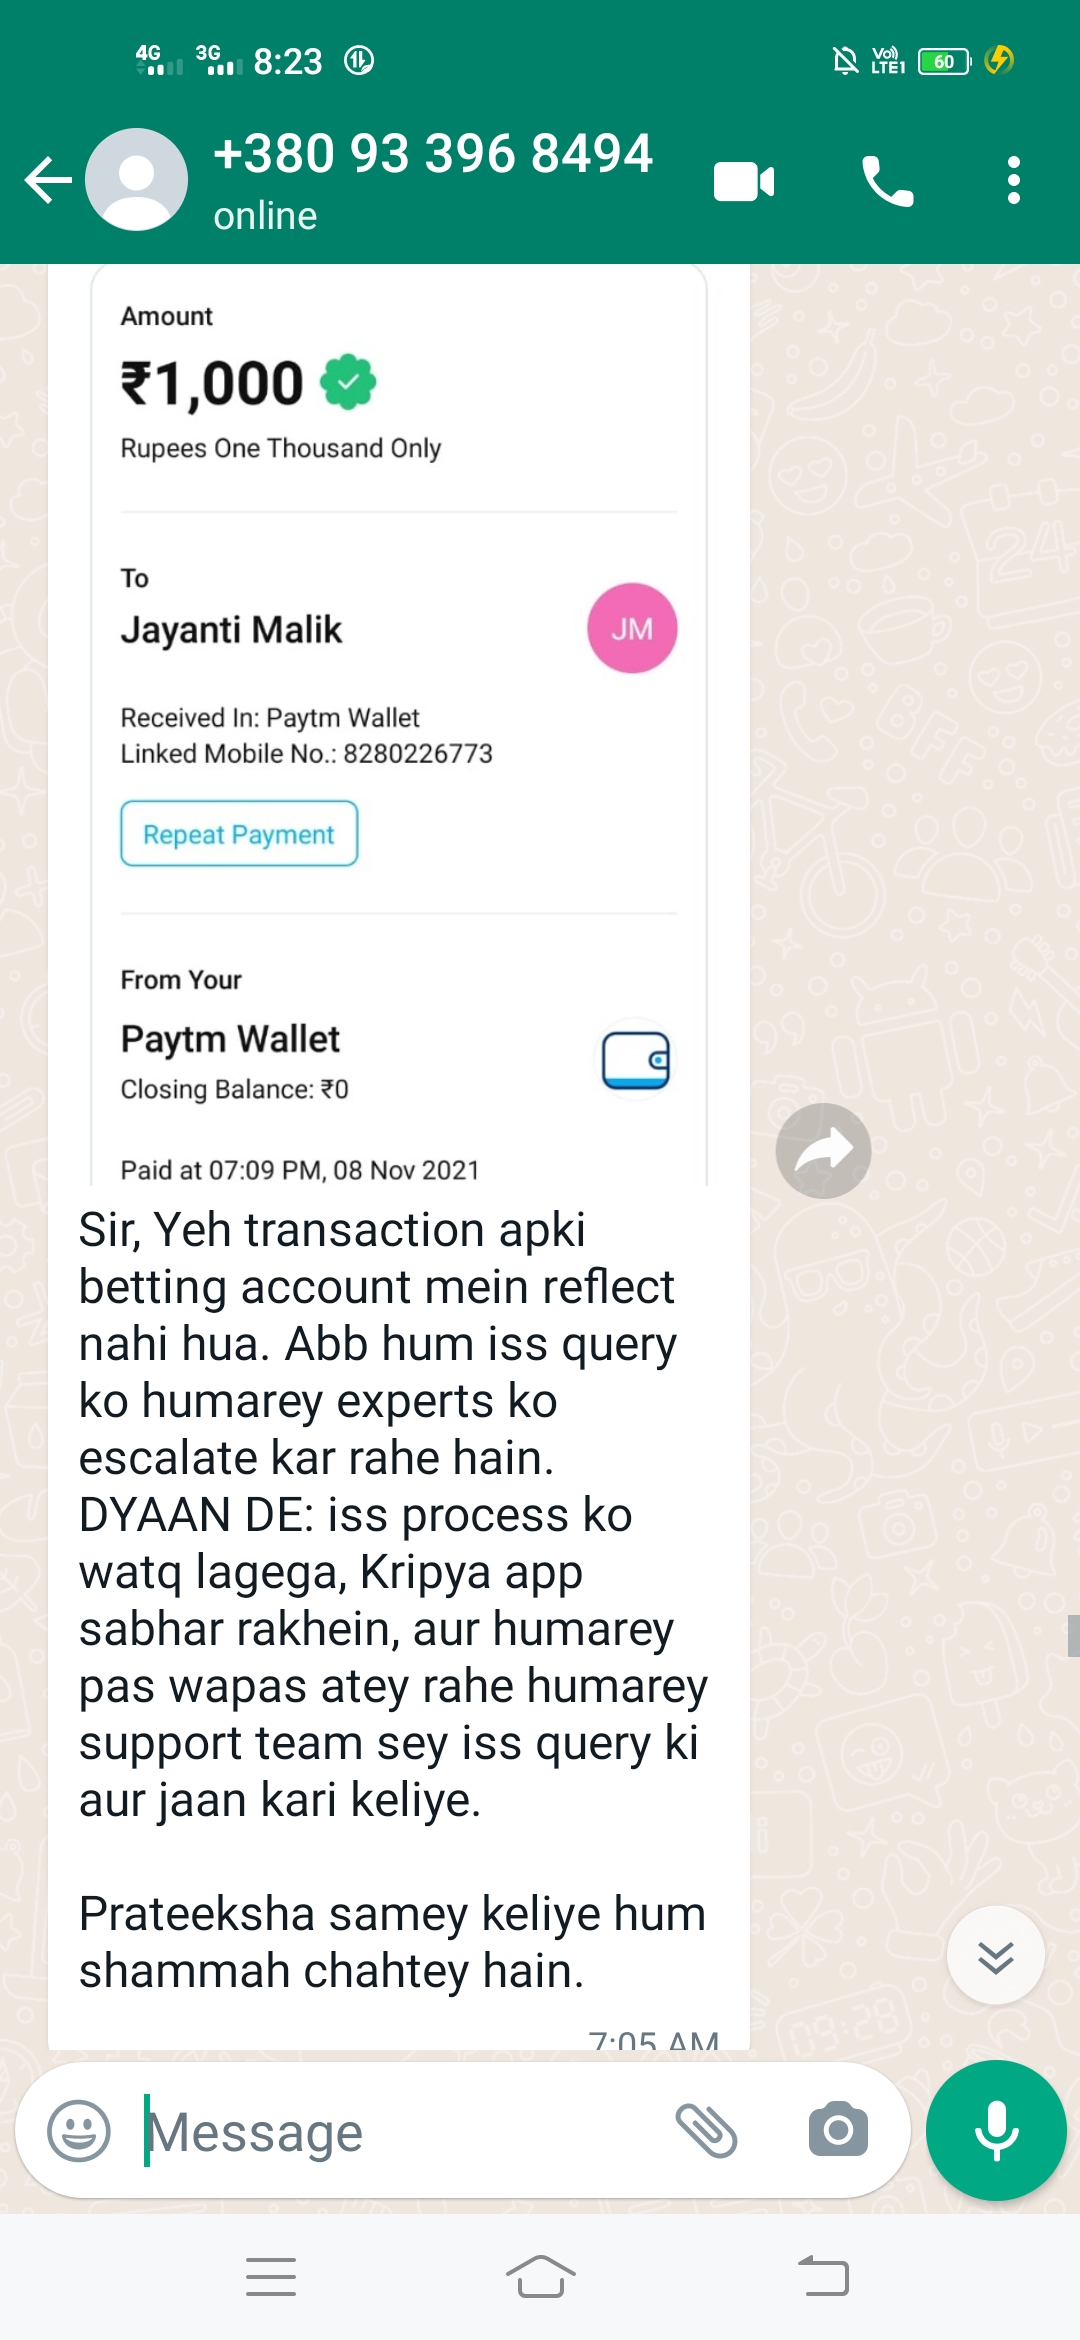This screenshot has width=1080, height=2340.
Task: Open the camera from message bar
Action: (x=838, y=2129)
